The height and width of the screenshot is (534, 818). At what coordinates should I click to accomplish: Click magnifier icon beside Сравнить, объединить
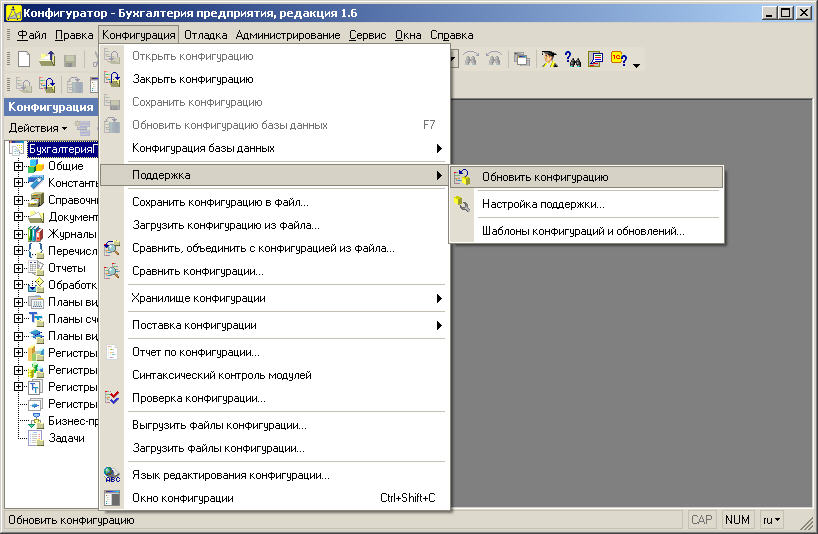(112, 248)
